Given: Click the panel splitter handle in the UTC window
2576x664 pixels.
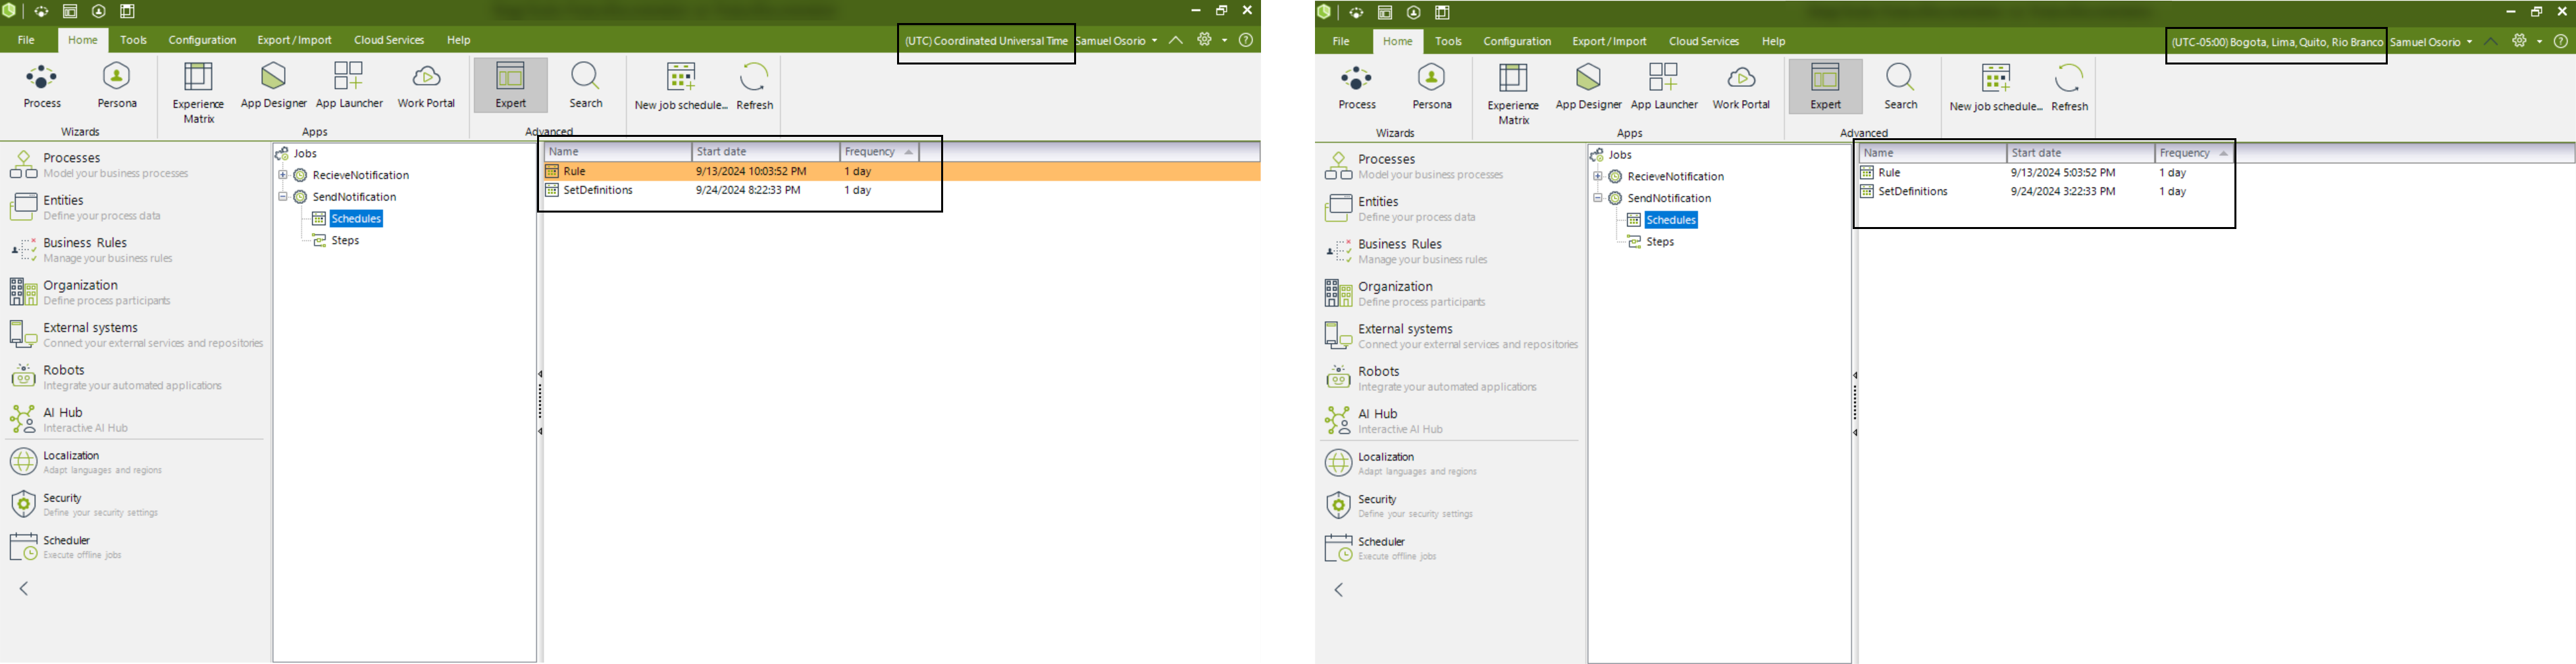Looking at the screenshot, I should click(x=540, y=402).
